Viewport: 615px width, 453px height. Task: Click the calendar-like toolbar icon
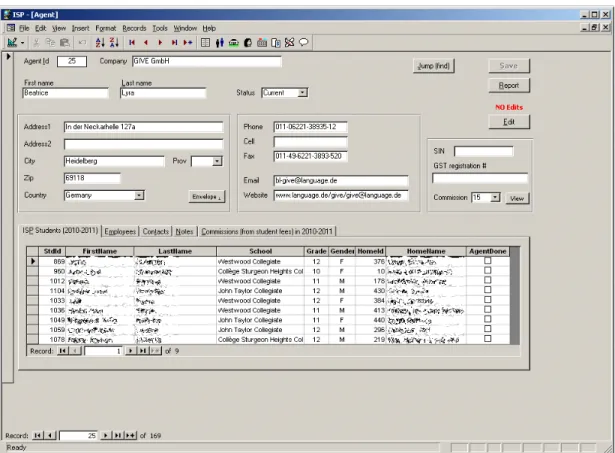point(262,42)
